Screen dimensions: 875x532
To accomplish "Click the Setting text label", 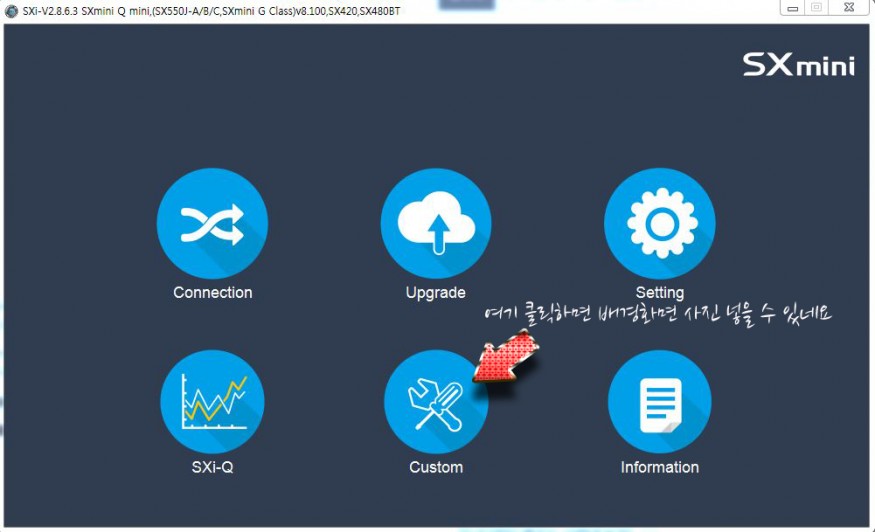I will point(660,293).
